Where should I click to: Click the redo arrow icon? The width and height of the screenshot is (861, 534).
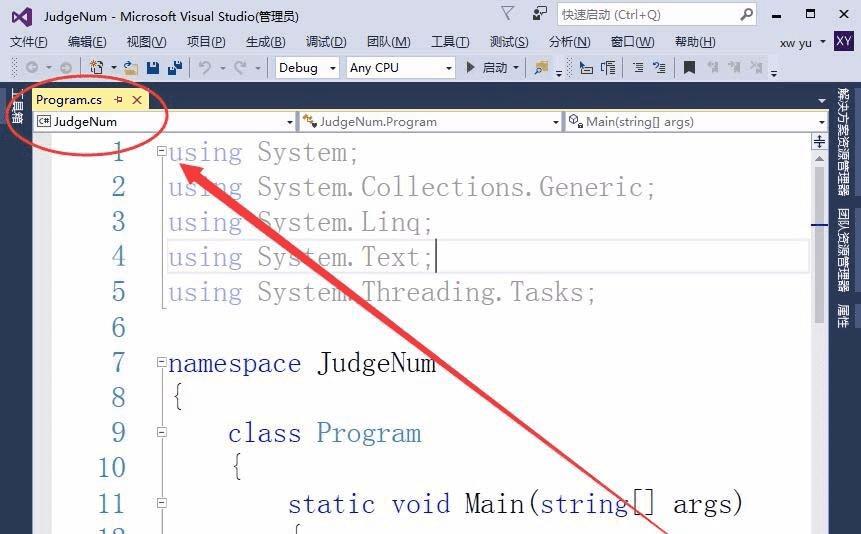[241, 68]
